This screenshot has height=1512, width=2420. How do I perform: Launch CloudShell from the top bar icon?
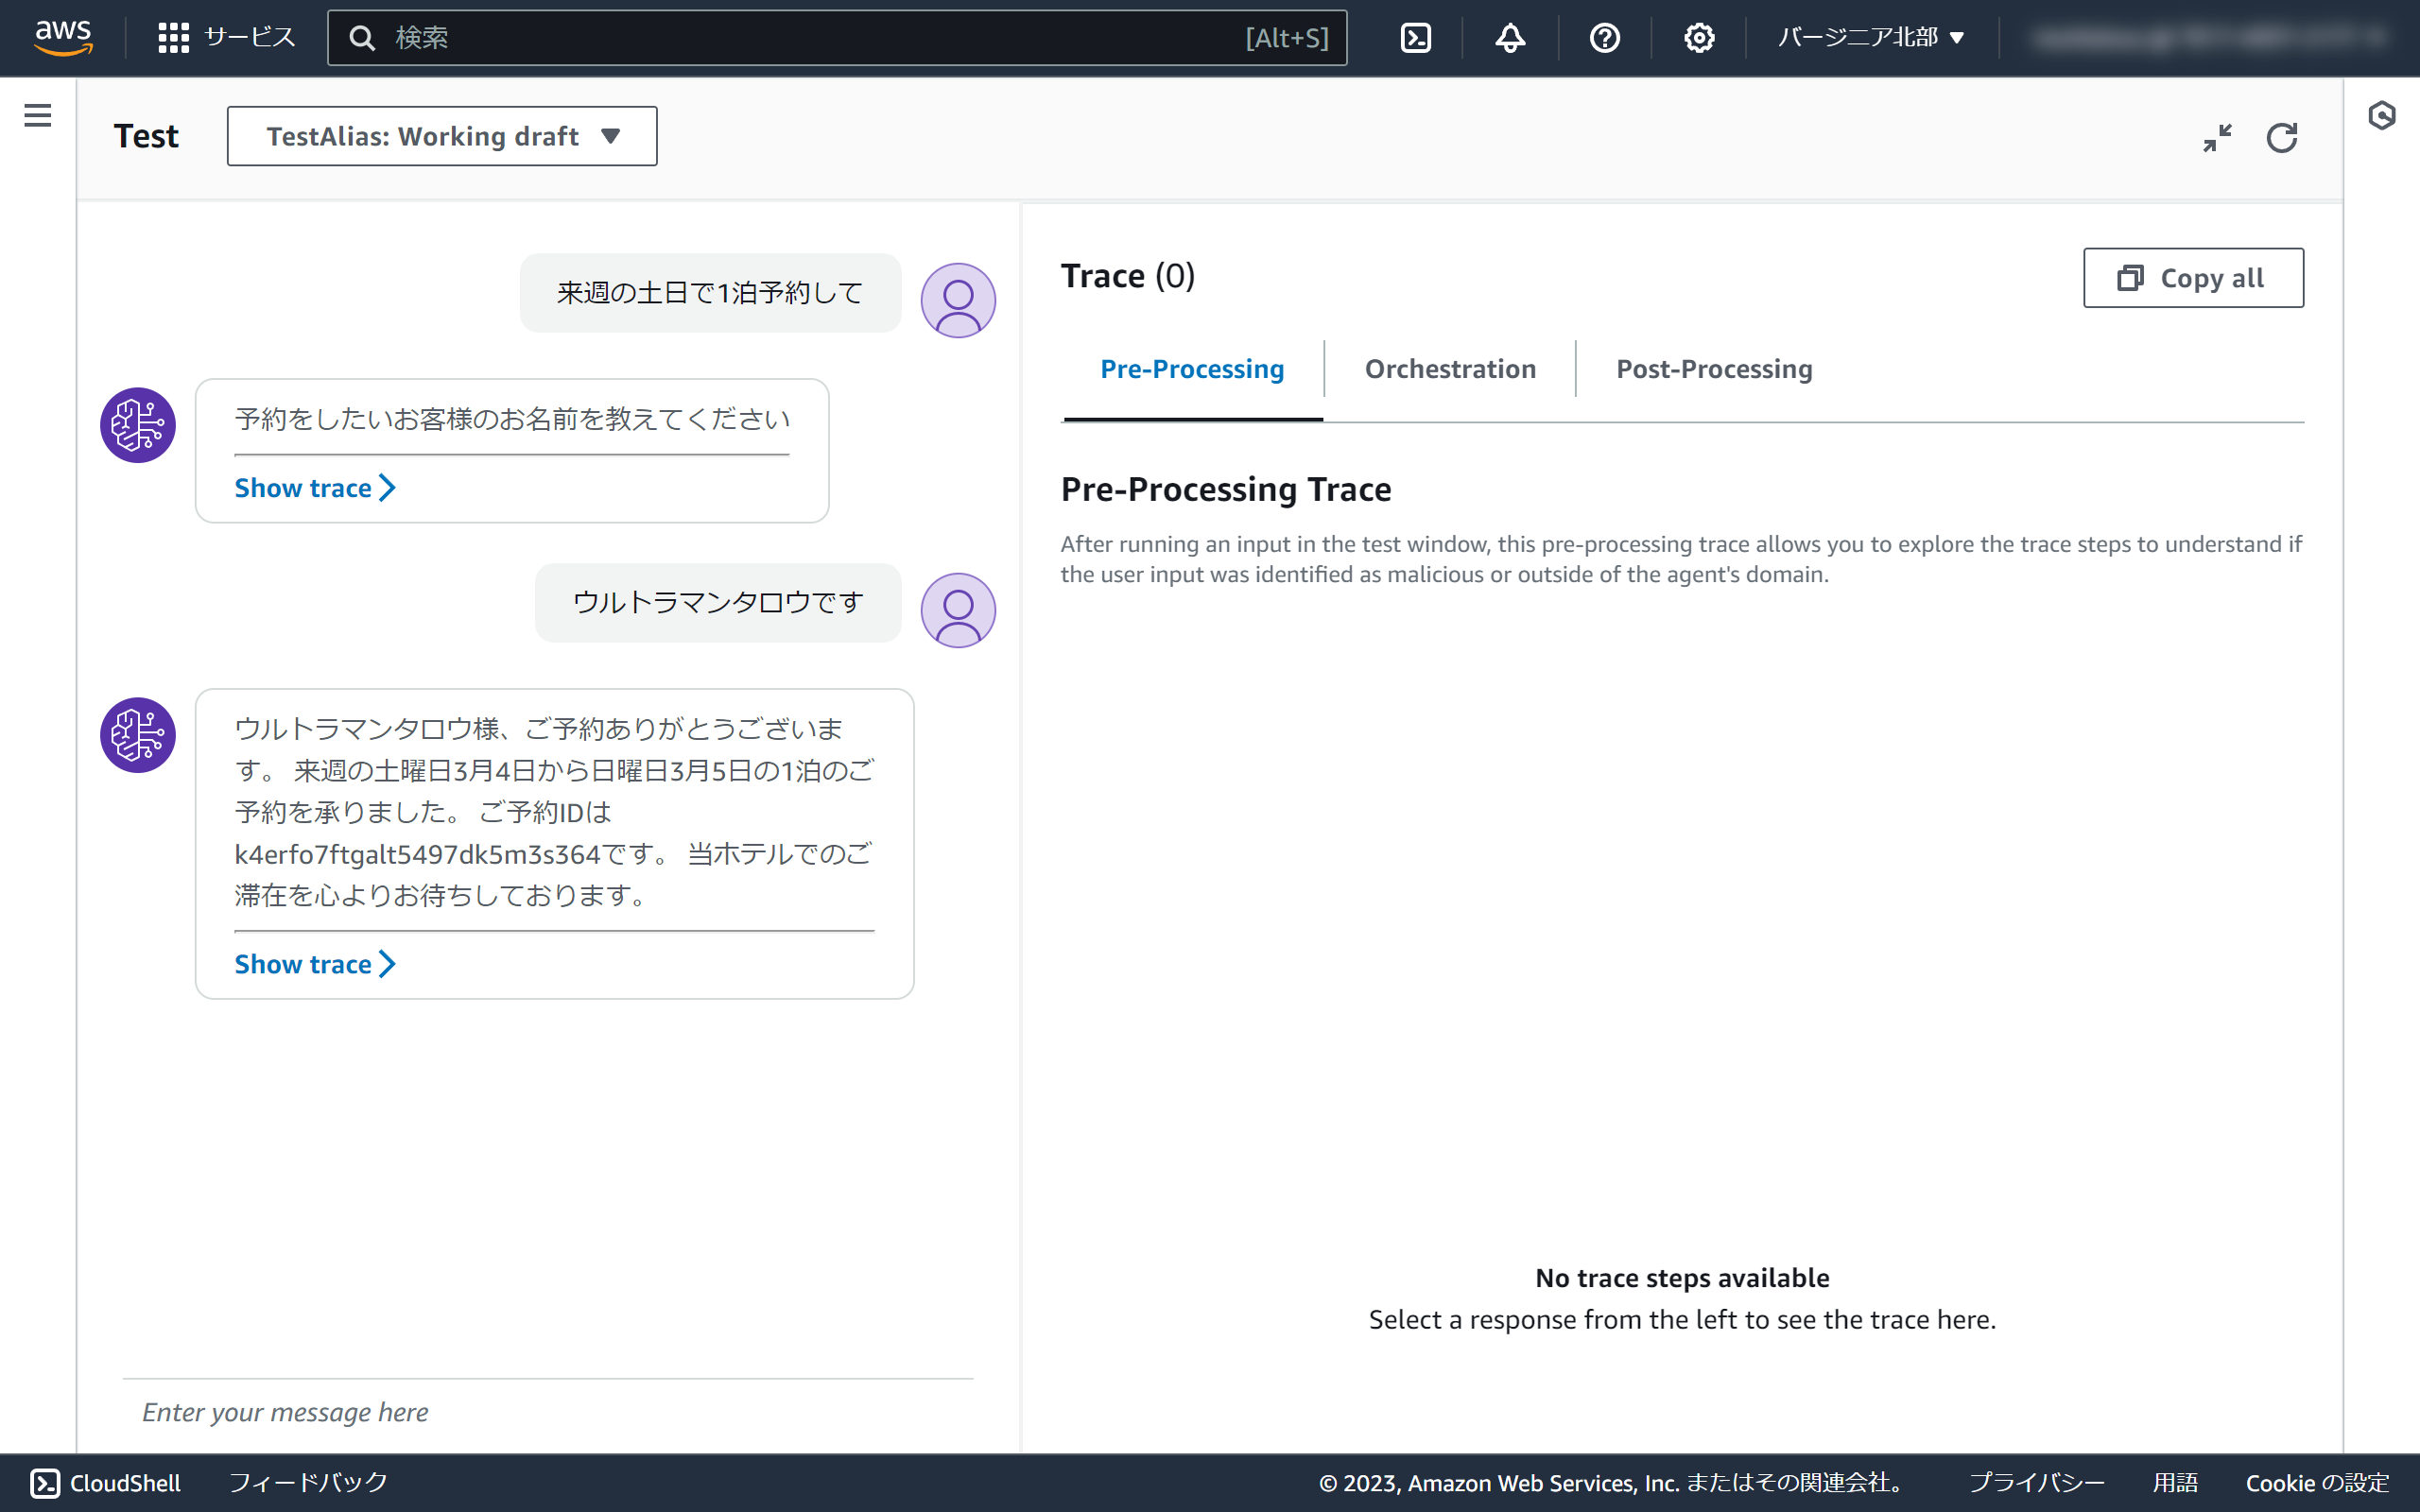(x=1415, y=38)
